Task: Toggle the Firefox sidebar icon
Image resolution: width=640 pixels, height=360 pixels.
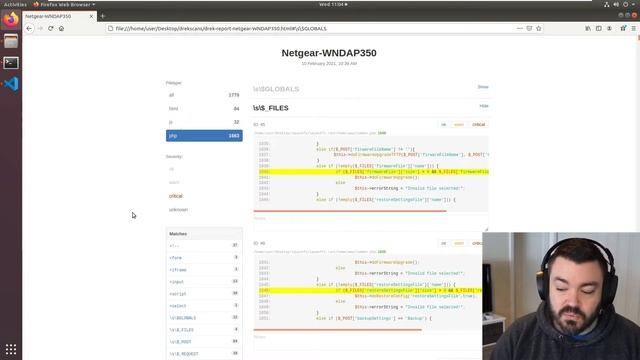Action: (x=598, y=29)
